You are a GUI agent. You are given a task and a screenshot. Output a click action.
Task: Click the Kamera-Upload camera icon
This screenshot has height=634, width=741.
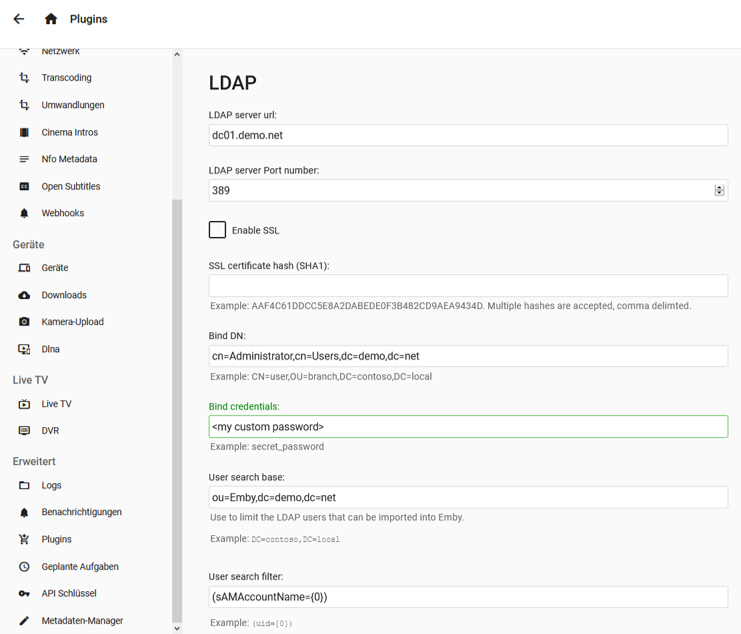click(x=24, y=322)
